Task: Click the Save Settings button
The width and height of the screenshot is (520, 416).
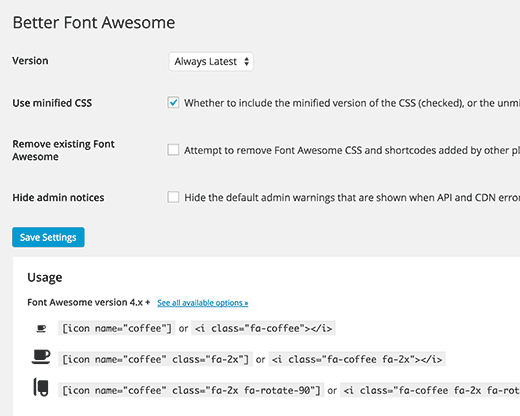Action: 48,237
